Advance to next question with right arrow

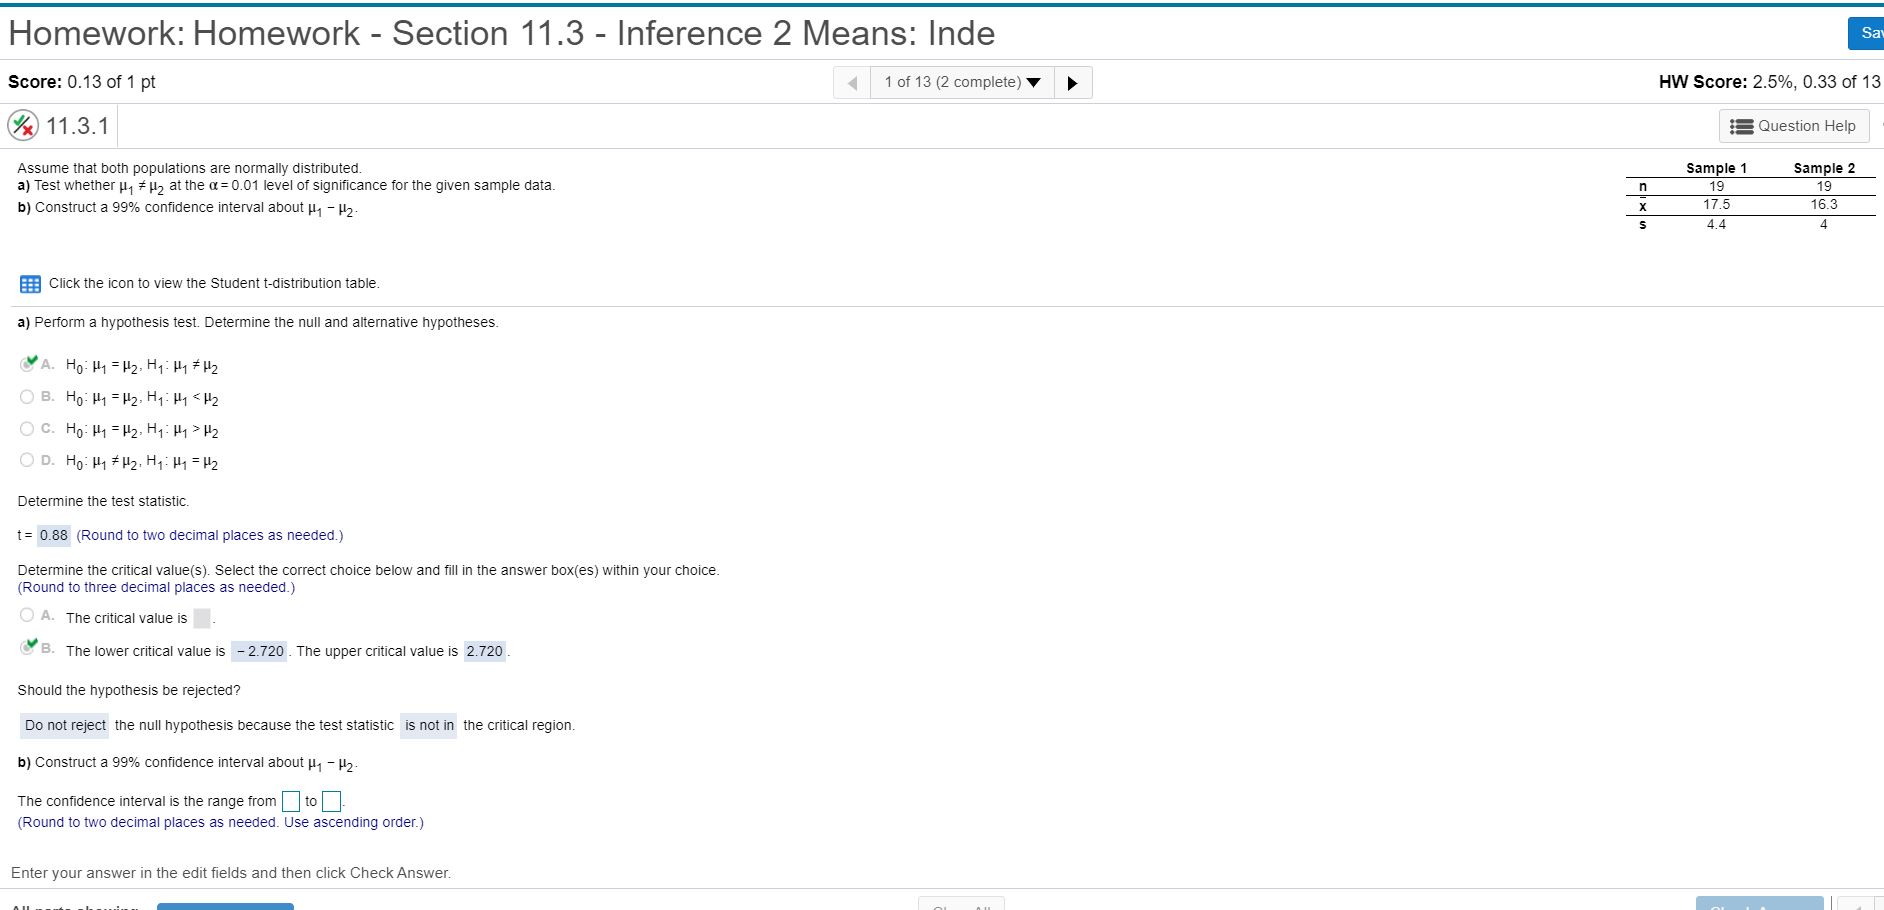1073,82
